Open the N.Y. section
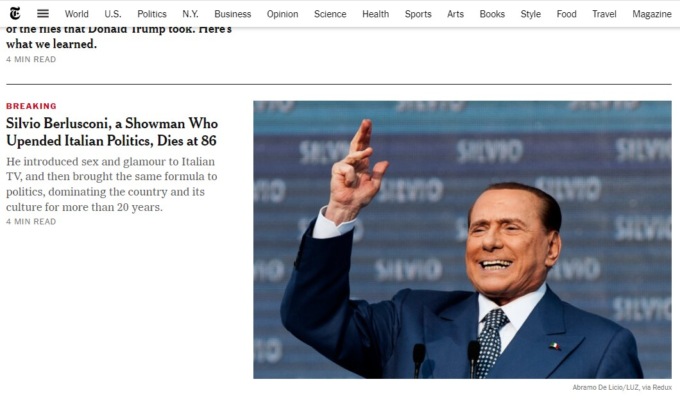Viewport: 680px width, 409px height. click(x=190, y=14)
